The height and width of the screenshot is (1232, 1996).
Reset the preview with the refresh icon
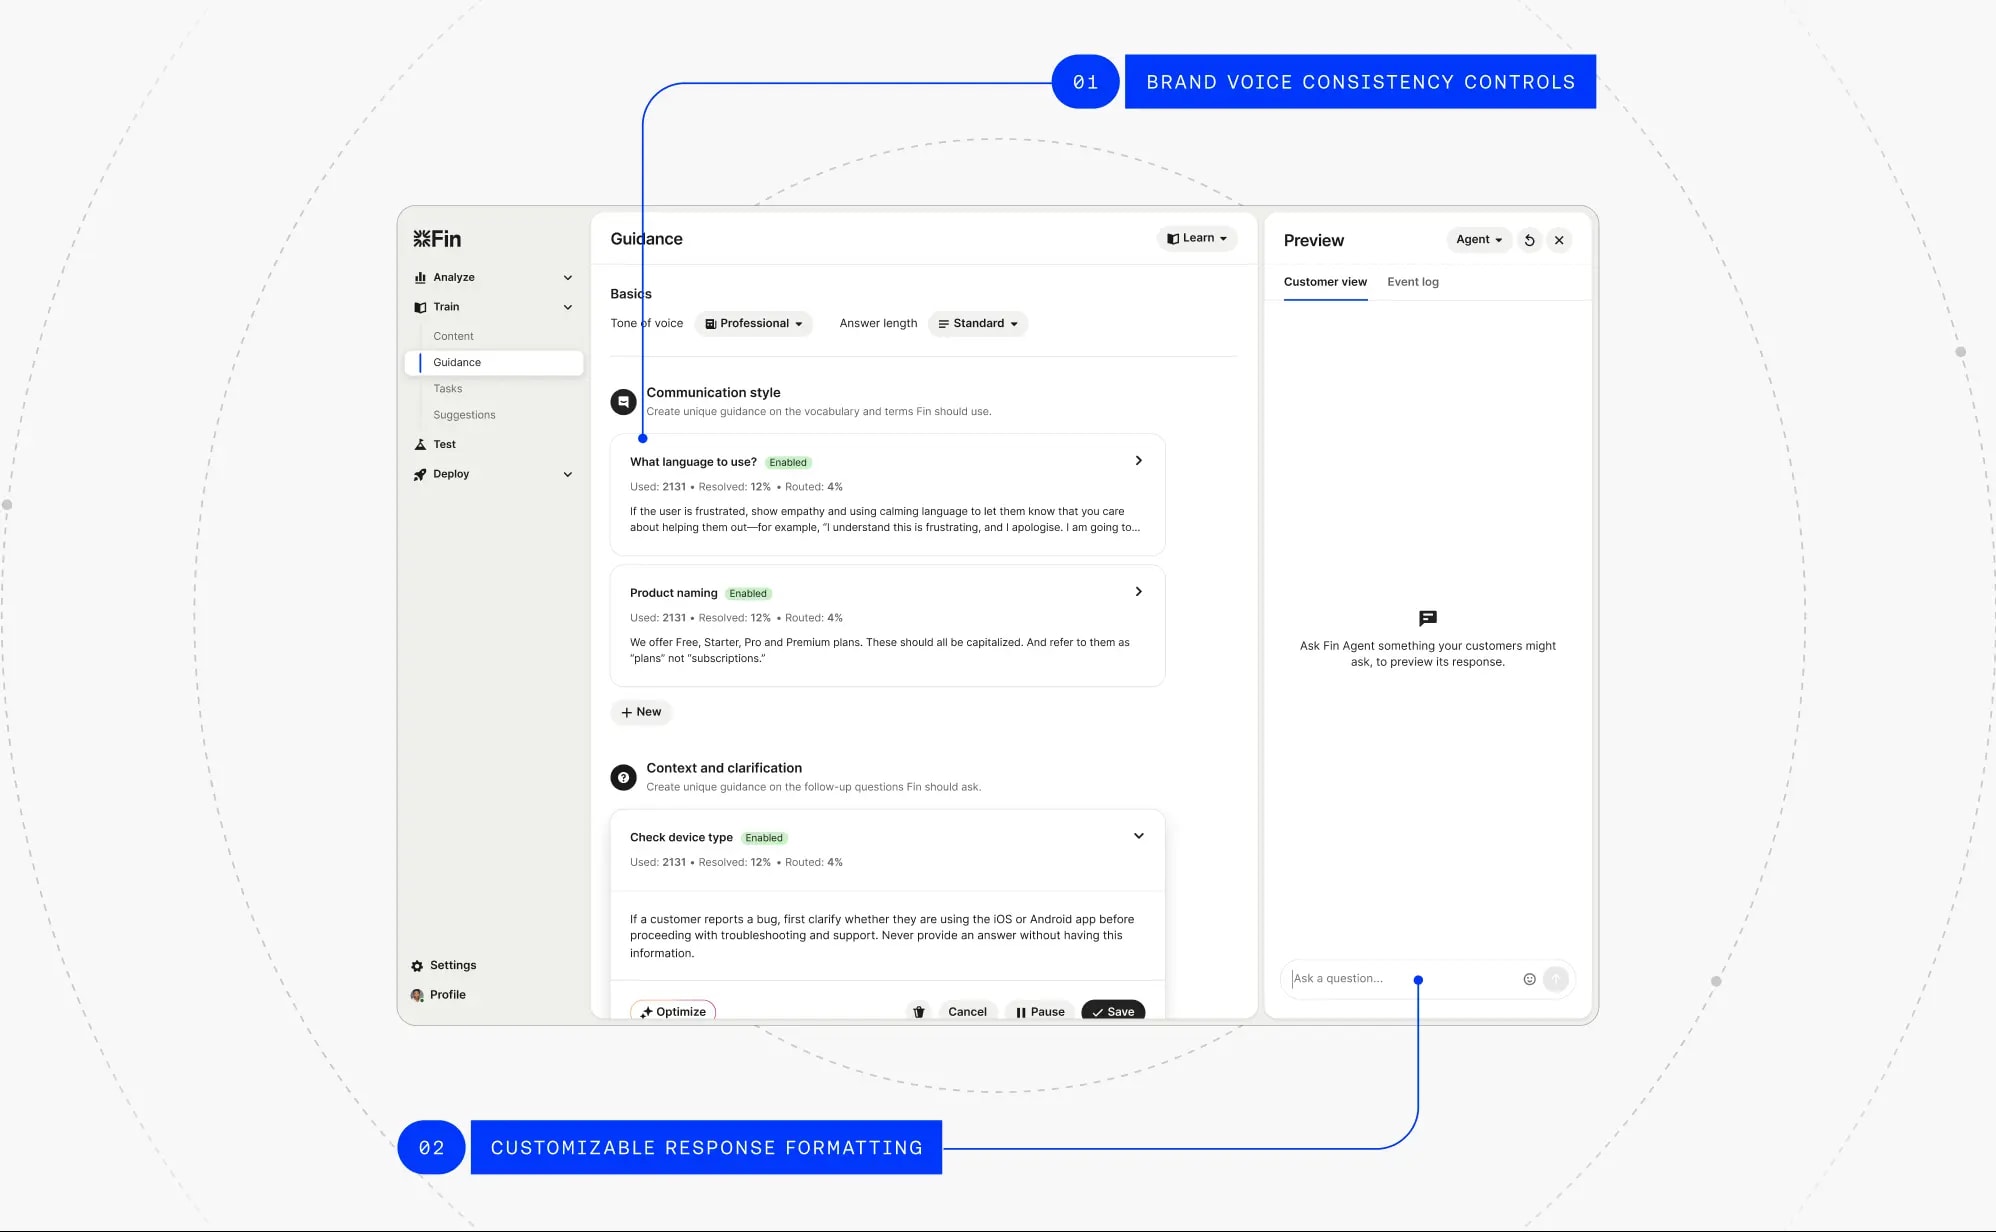1529,240
